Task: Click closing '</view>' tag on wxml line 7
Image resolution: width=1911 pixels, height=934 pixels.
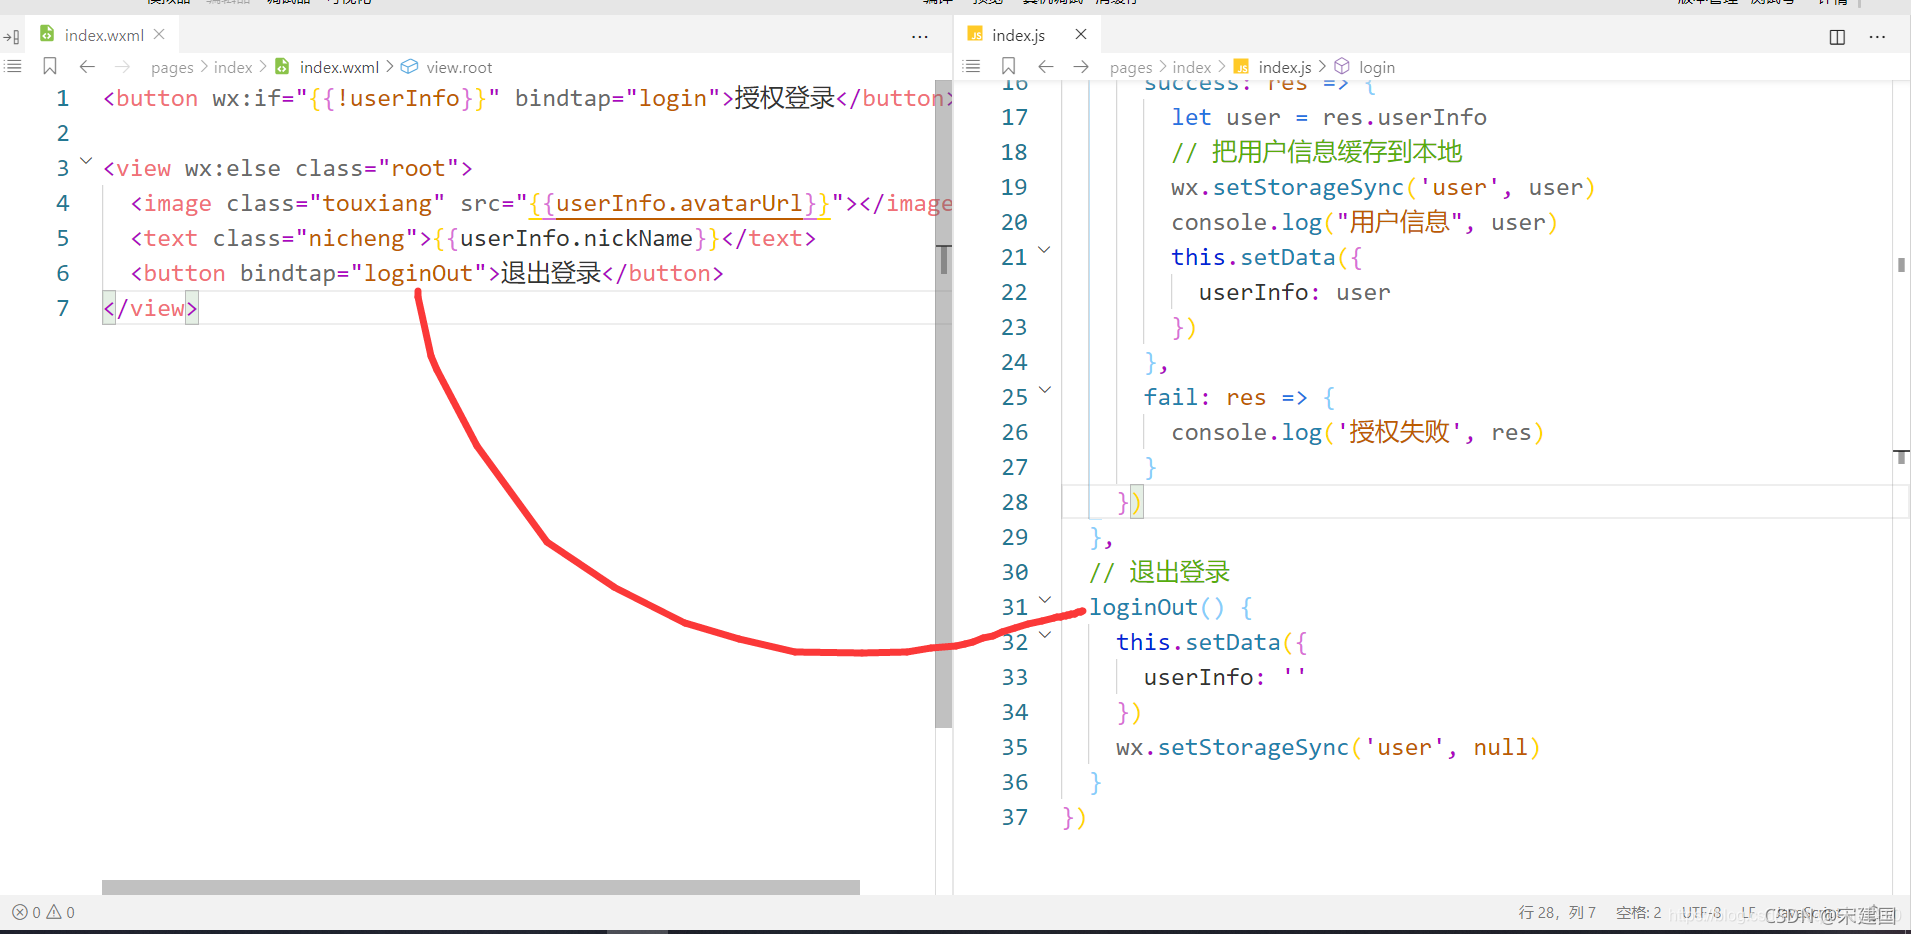Action: [150, 308]
